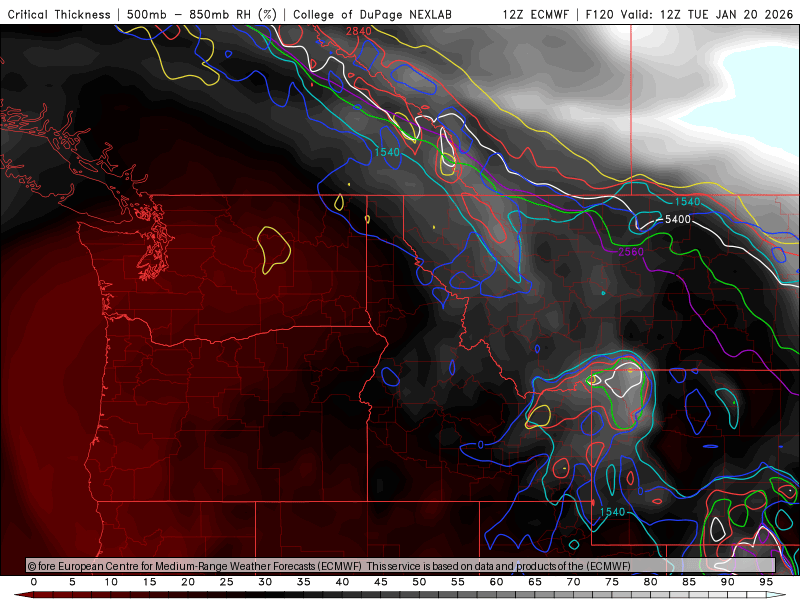Select the "500mb – 850mb RH (%)" header label

pyautogui.click(x=202, y=14)
